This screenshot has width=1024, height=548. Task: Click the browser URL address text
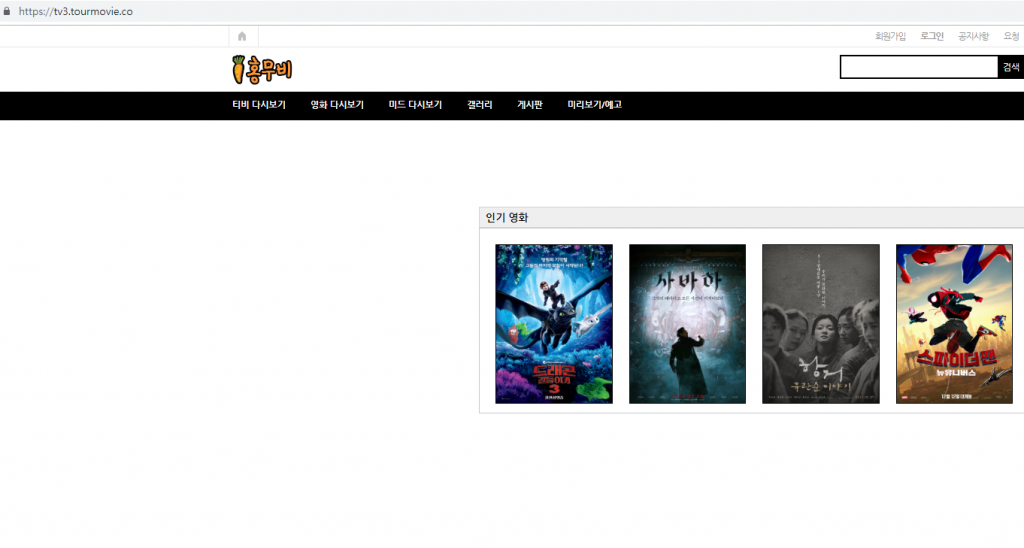tap(75, 12)
